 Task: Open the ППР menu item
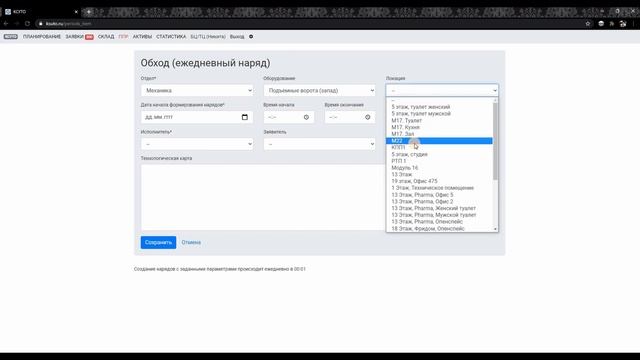tap(123, 37)
